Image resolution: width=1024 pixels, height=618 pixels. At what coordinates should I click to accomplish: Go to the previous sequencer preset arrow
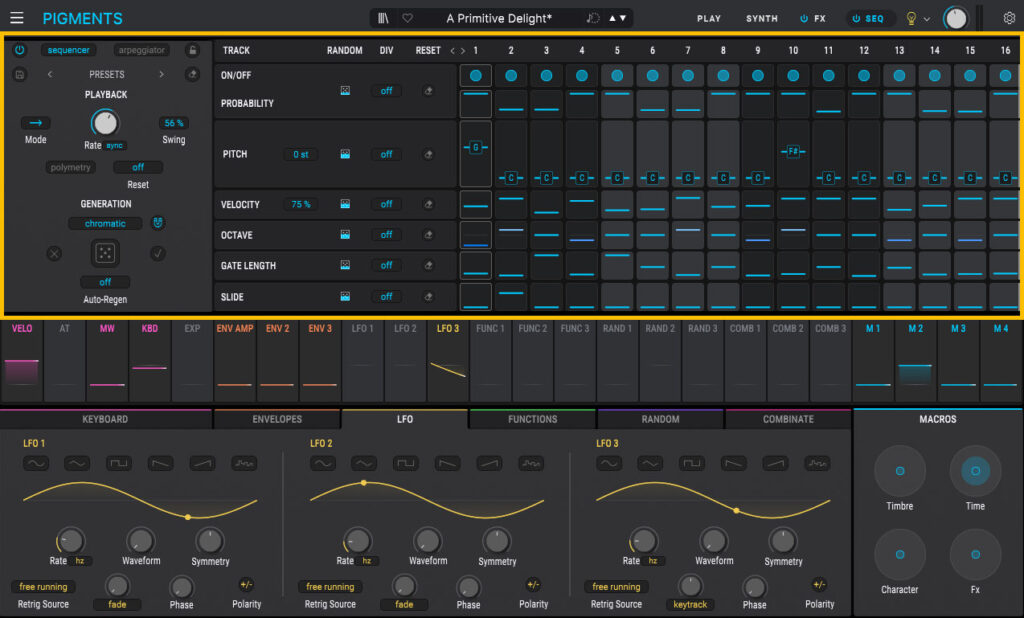click(x=50, y=74)
